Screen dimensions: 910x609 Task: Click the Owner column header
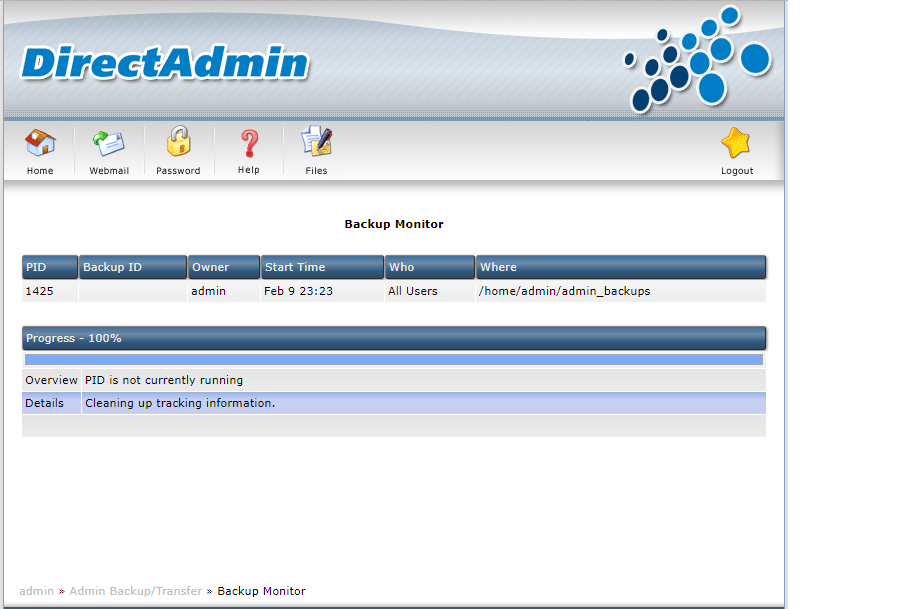[224, 267]
